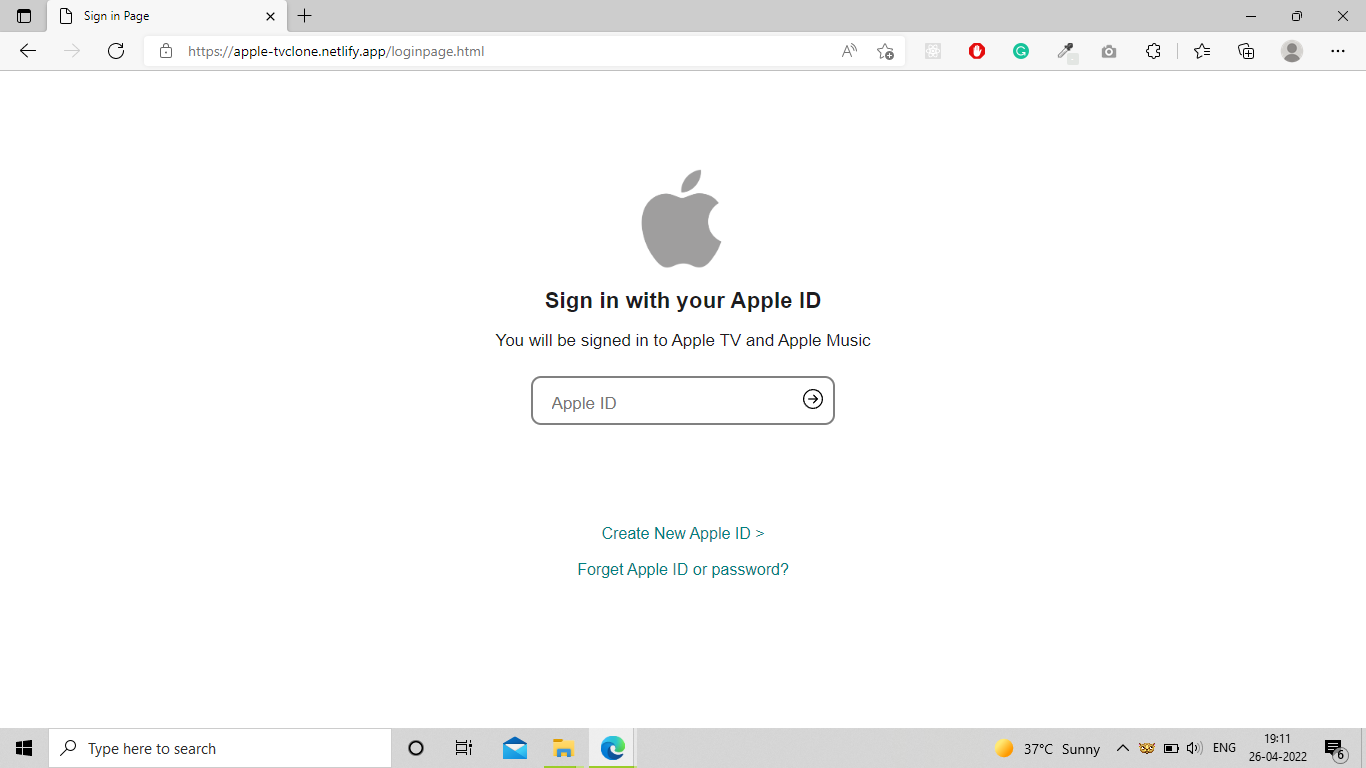Open the red Opera-style extension icon
Image resolution: width=1366 pixels, height=768 pixels.
977,51
